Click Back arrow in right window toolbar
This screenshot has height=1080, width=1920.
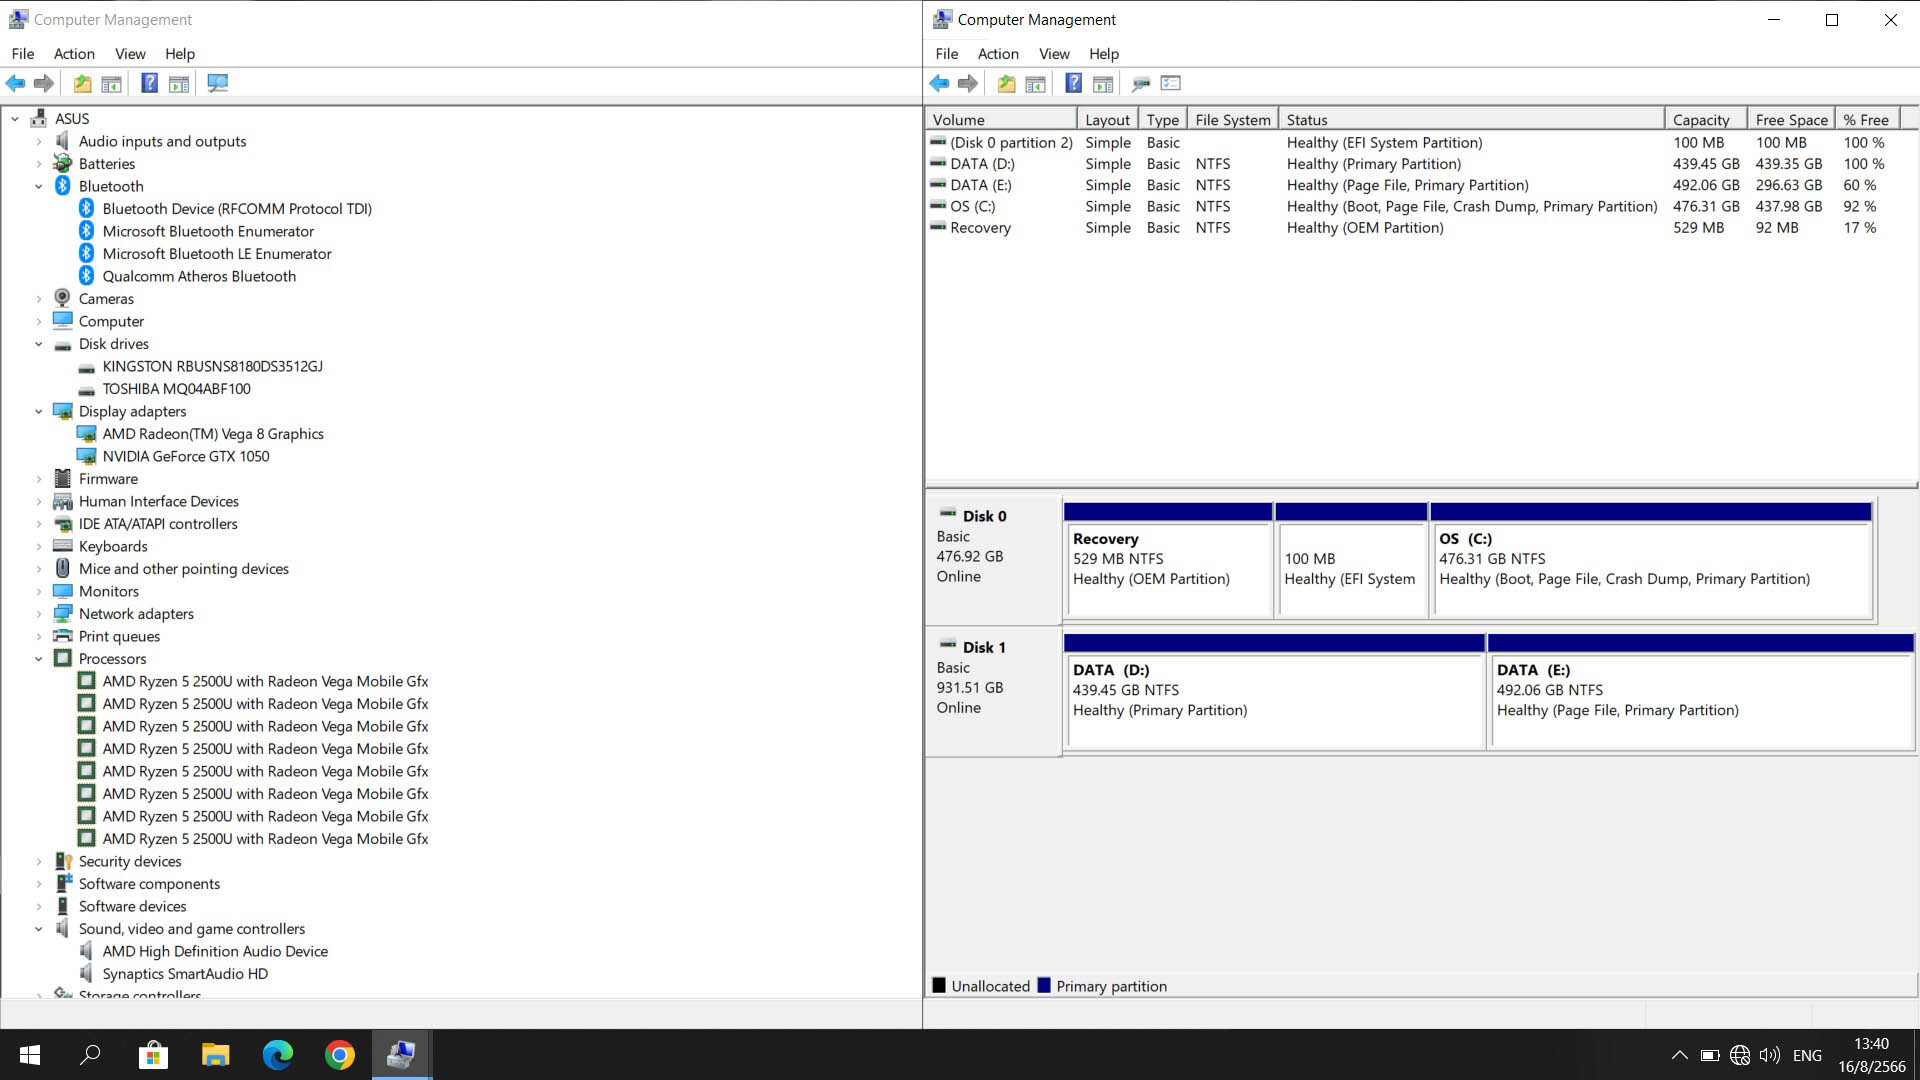(939, 83)
